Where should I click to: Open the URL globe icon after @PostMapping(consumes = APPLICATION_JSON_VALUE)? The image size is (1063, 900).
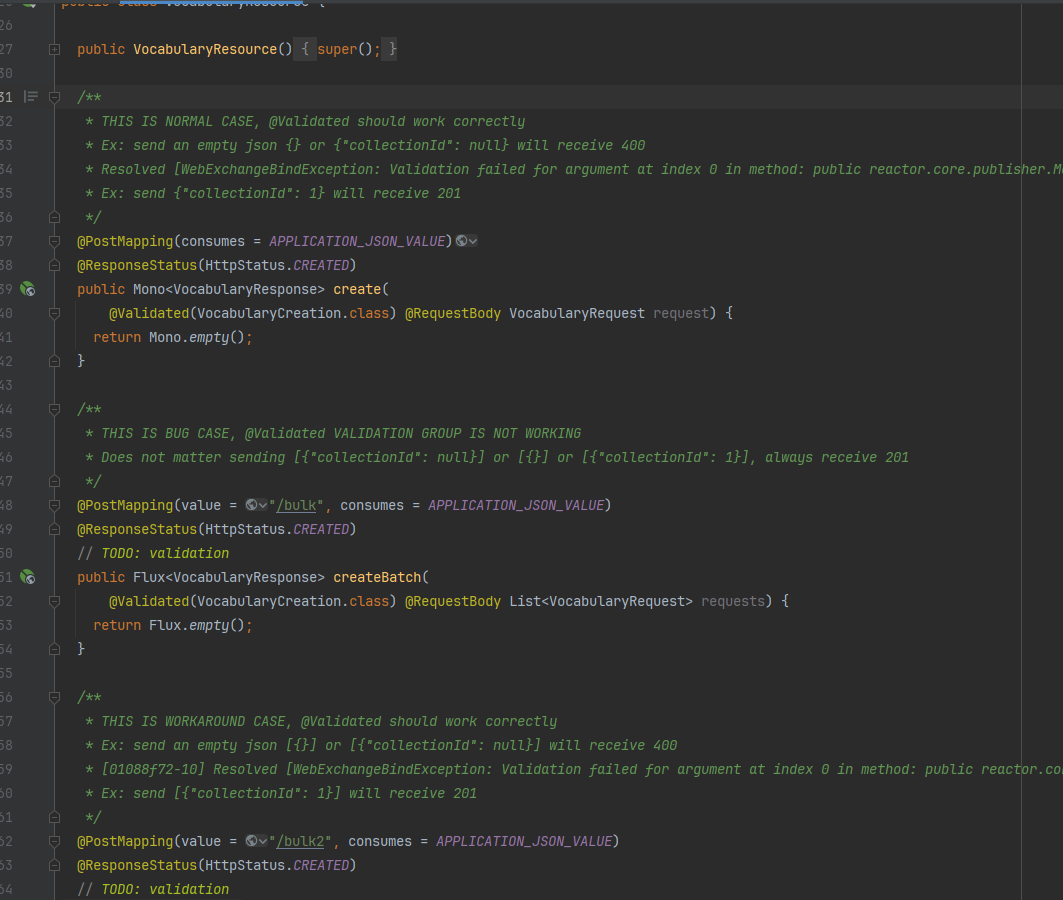pyautogui.click(x=462, y=241)
